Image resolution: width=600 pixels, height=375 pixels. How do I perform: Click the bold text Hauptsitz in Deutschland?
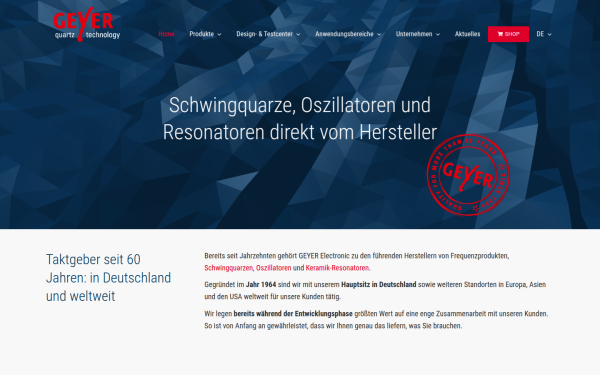tap(378, 285)
